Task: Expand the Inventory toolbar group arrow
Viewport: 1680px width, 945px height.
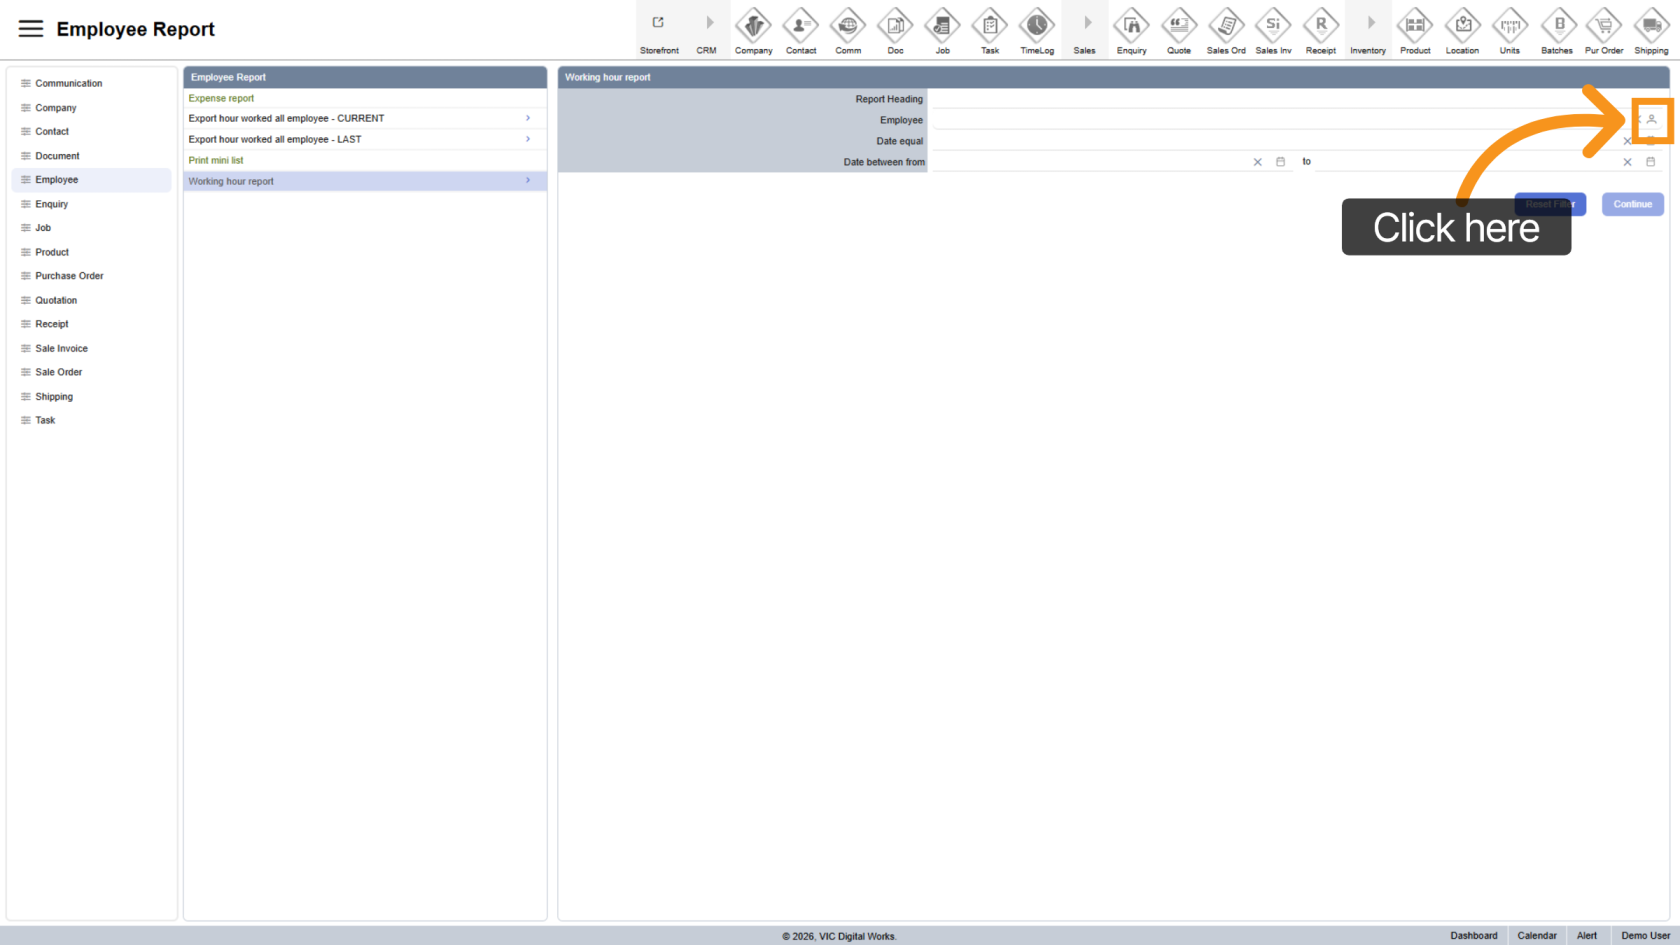Action: point(1369,25)
